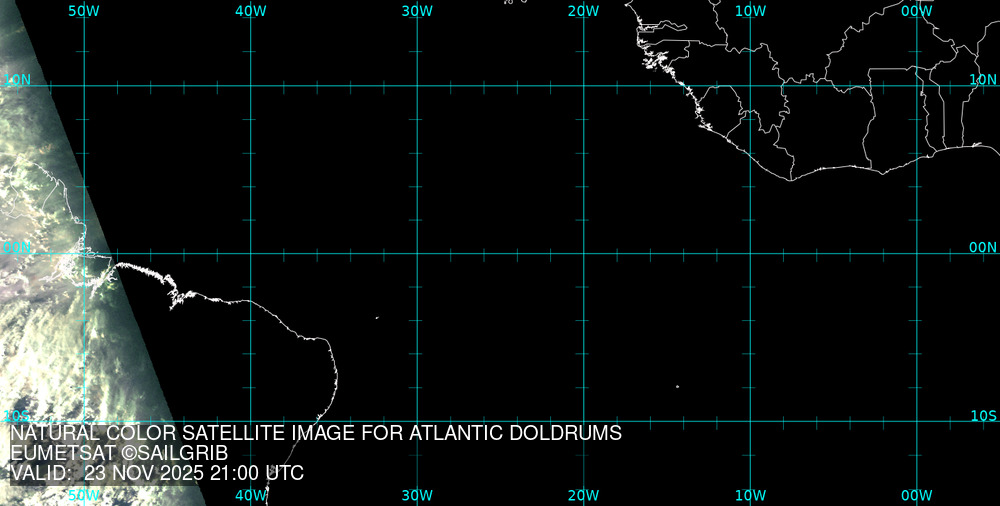Click the 20W longitude label on bottom axis
The image size is (1000, 506).
pos(583,495)
